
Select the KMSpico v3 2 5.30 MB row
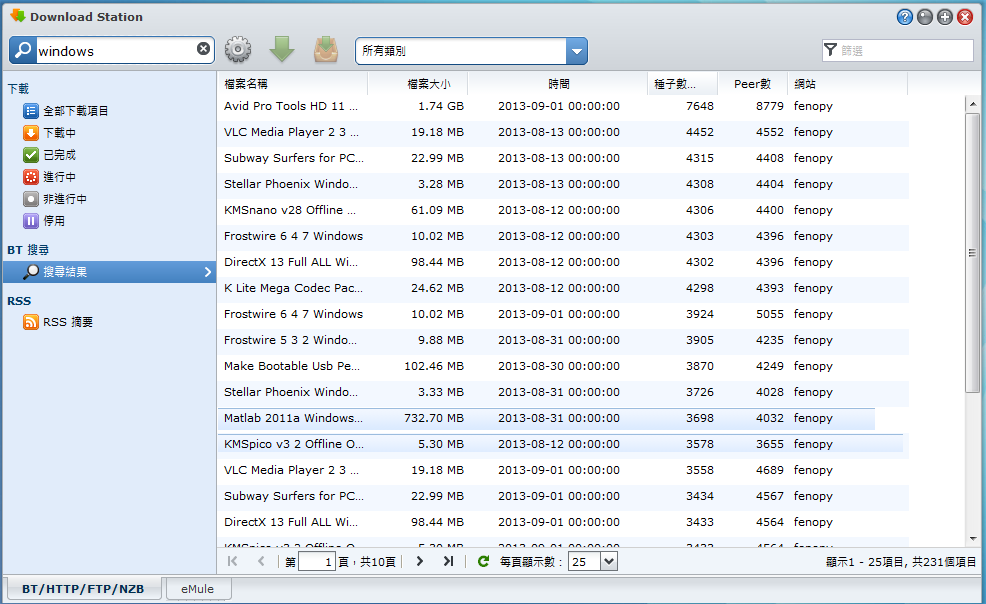tap(563, 444)
